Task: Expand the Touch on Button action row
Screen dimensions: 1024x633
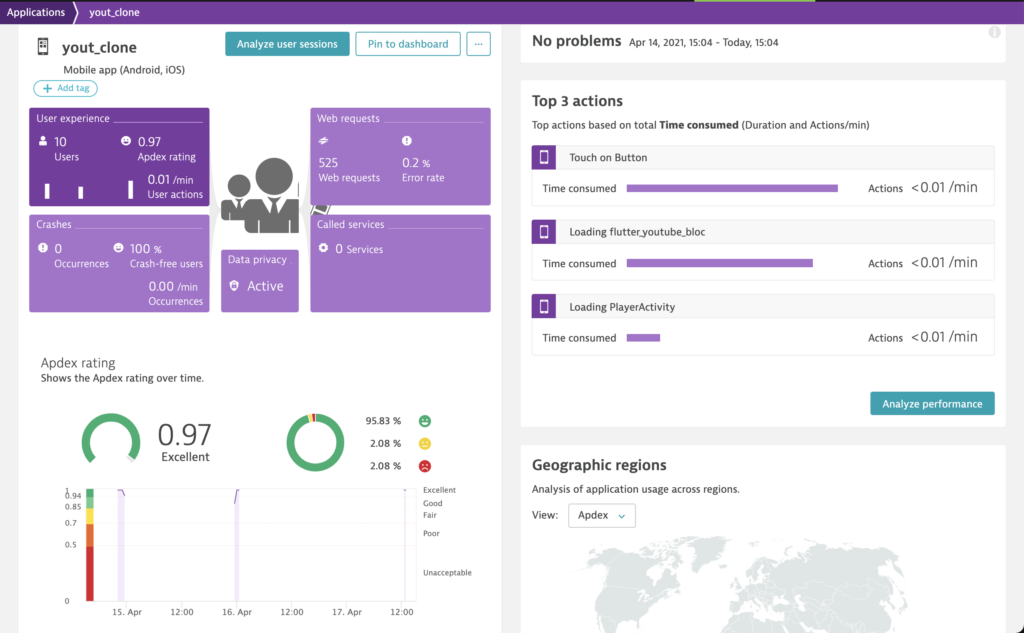Action: click(x=763, y=157)
